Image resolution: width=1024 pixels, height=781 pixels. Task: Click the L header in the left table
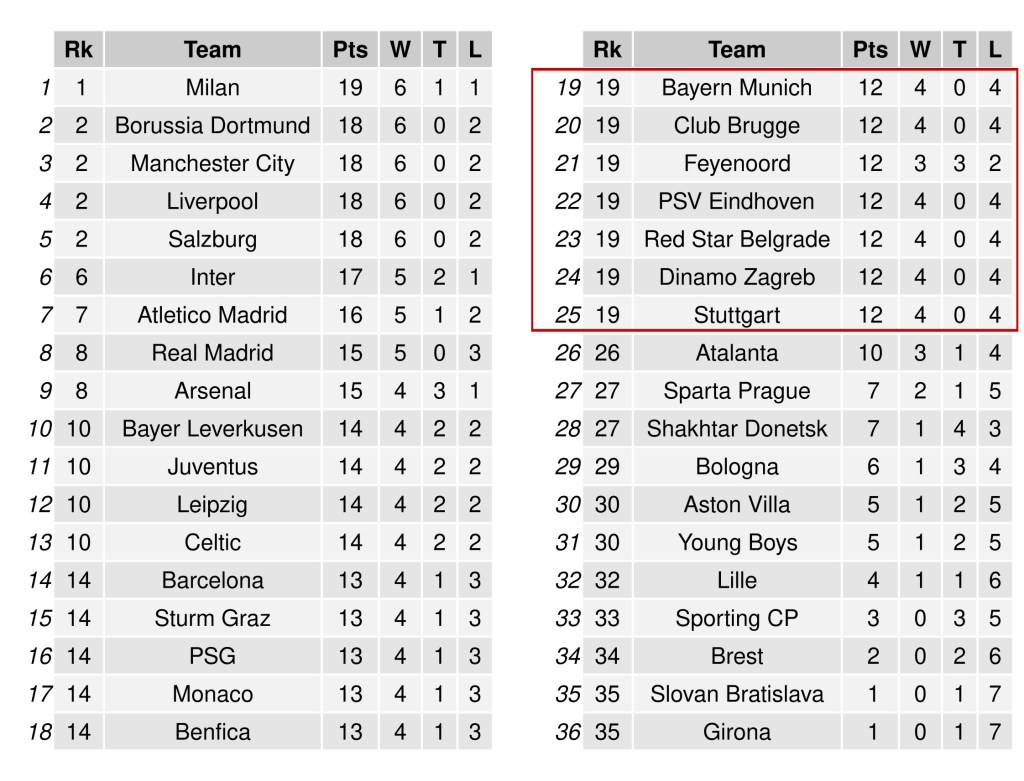474,49
